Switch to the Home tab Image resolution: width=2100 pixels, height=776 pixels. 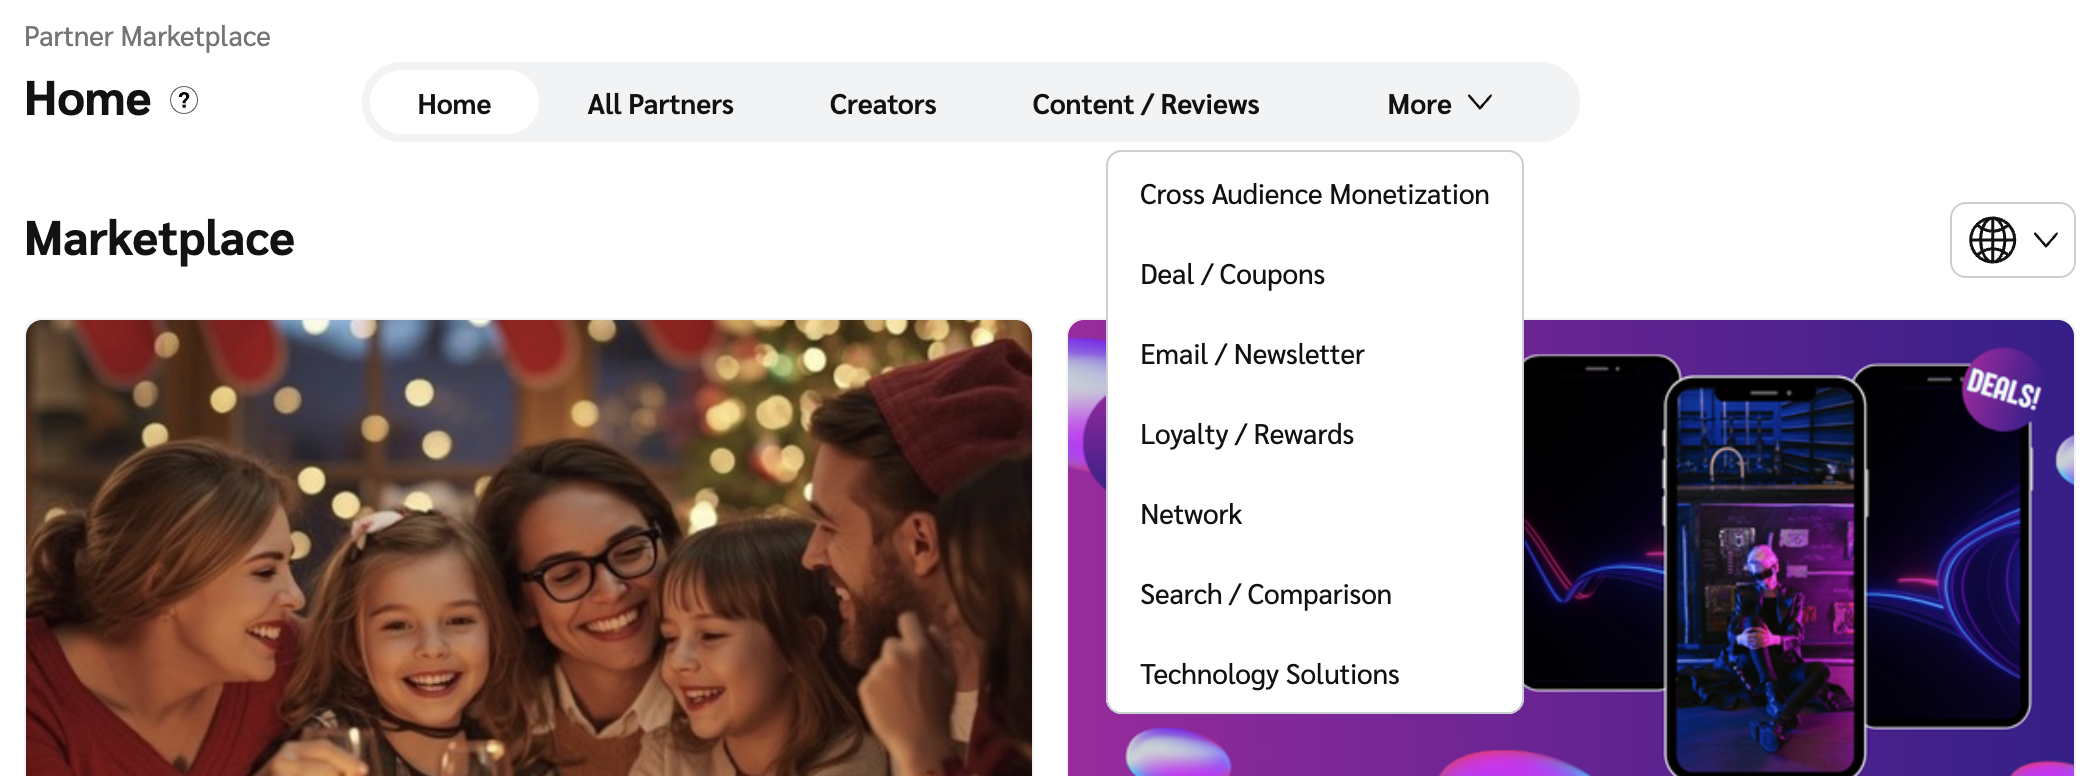tap(454, 104)
